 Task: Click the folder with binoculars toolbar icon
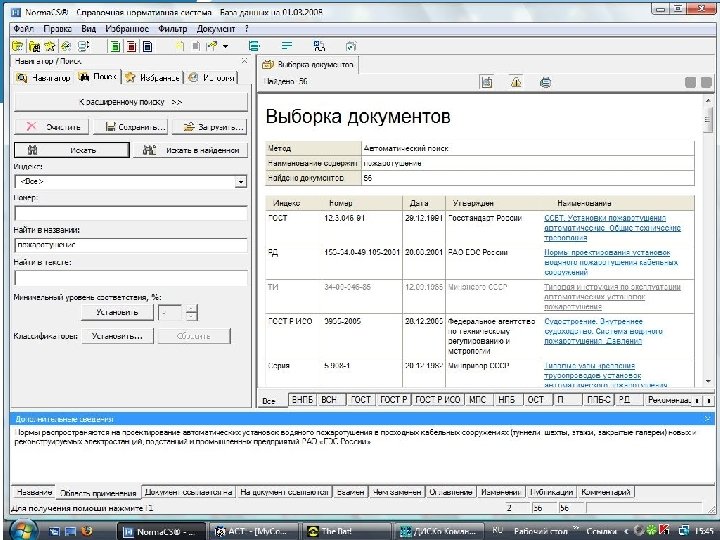pyautogui.click(x=34, y=46)
